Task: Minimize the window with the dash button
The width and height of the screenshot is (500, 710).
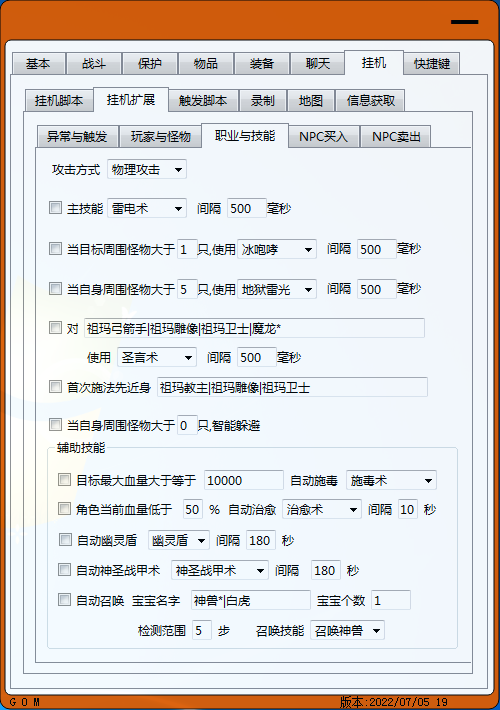Action: [x=465, y=22]
